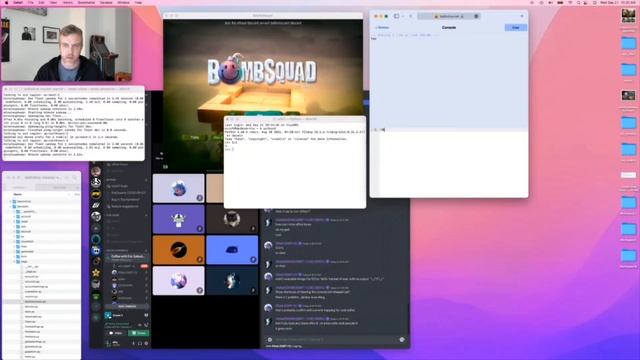Select the purple tile with white robot avatar

(178, 219)
